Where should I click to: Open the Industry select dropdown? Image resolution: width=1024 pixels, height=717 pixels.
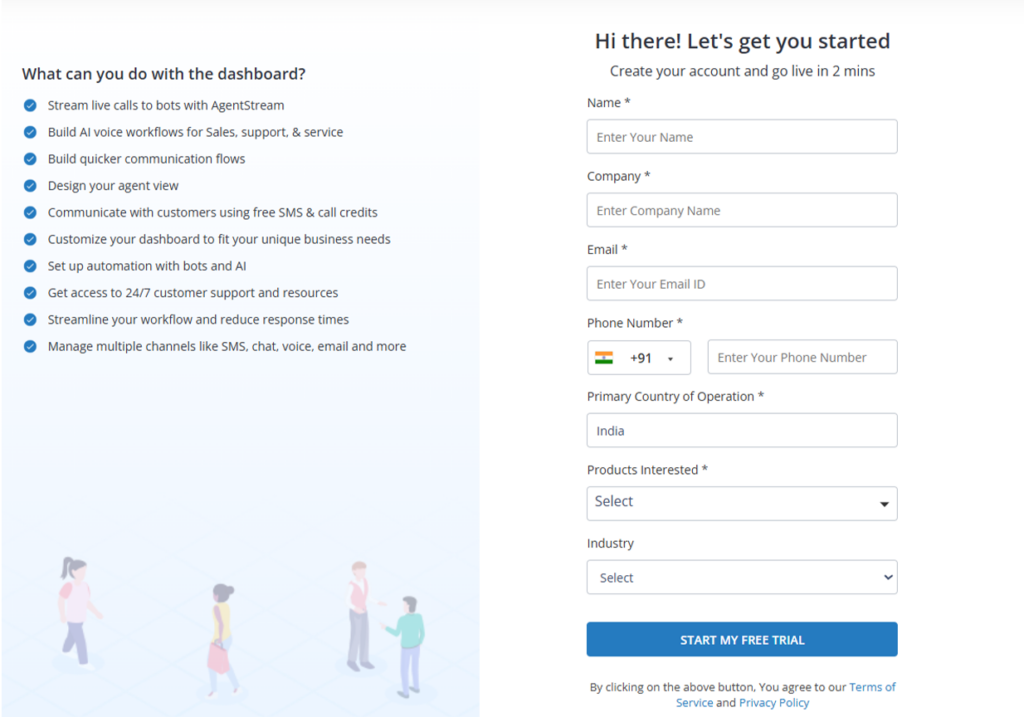coord(741,577)
